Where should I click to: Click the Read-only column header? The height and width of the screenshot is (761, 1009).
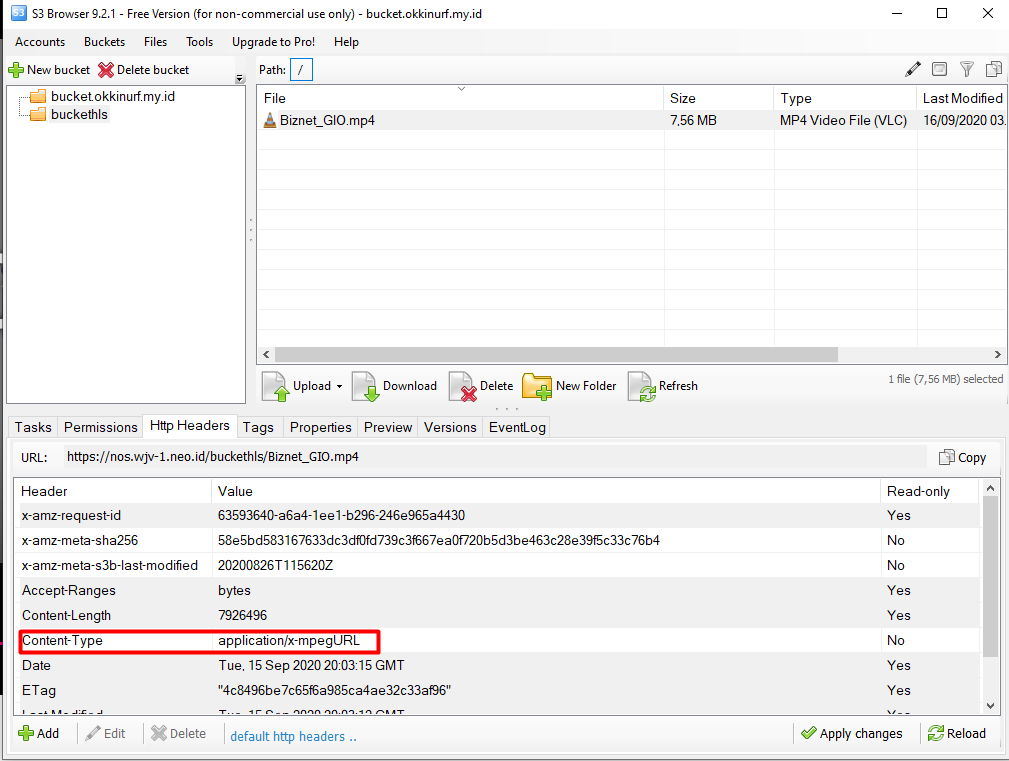click(929, 491)
